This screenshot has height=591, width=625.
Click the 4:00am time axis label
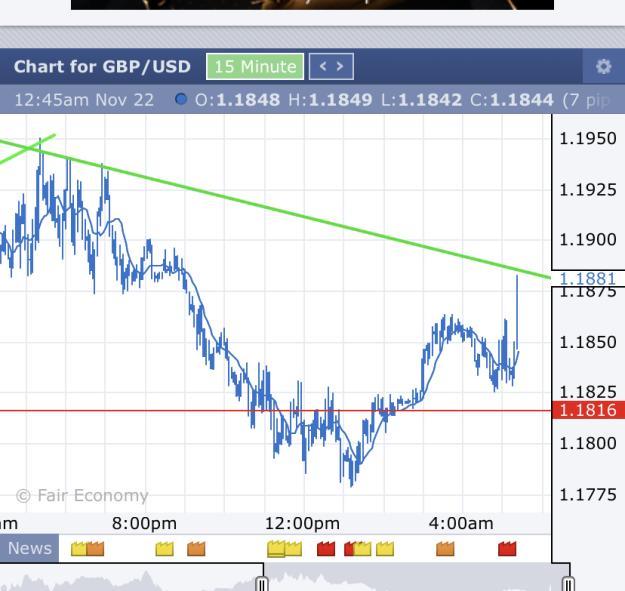[461, 524]
